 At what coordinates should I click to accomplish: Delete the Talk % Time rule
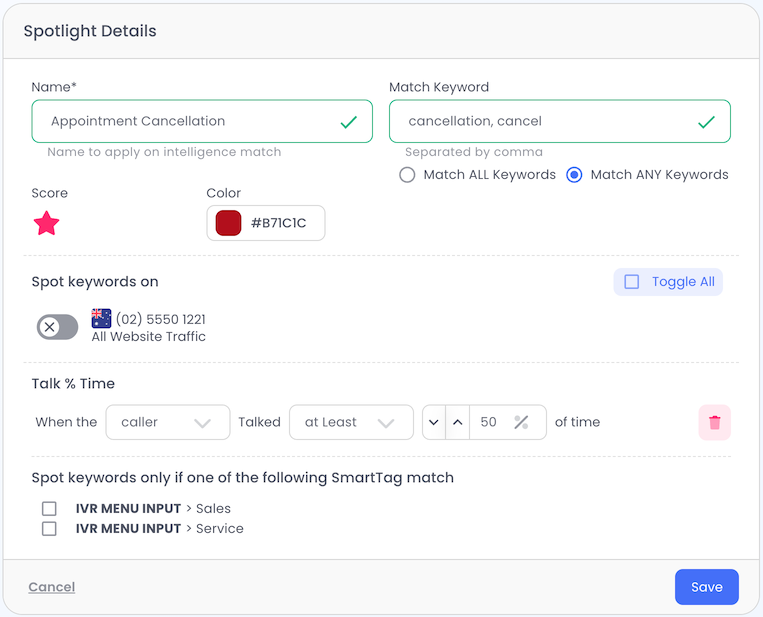(x=714, y=422)
